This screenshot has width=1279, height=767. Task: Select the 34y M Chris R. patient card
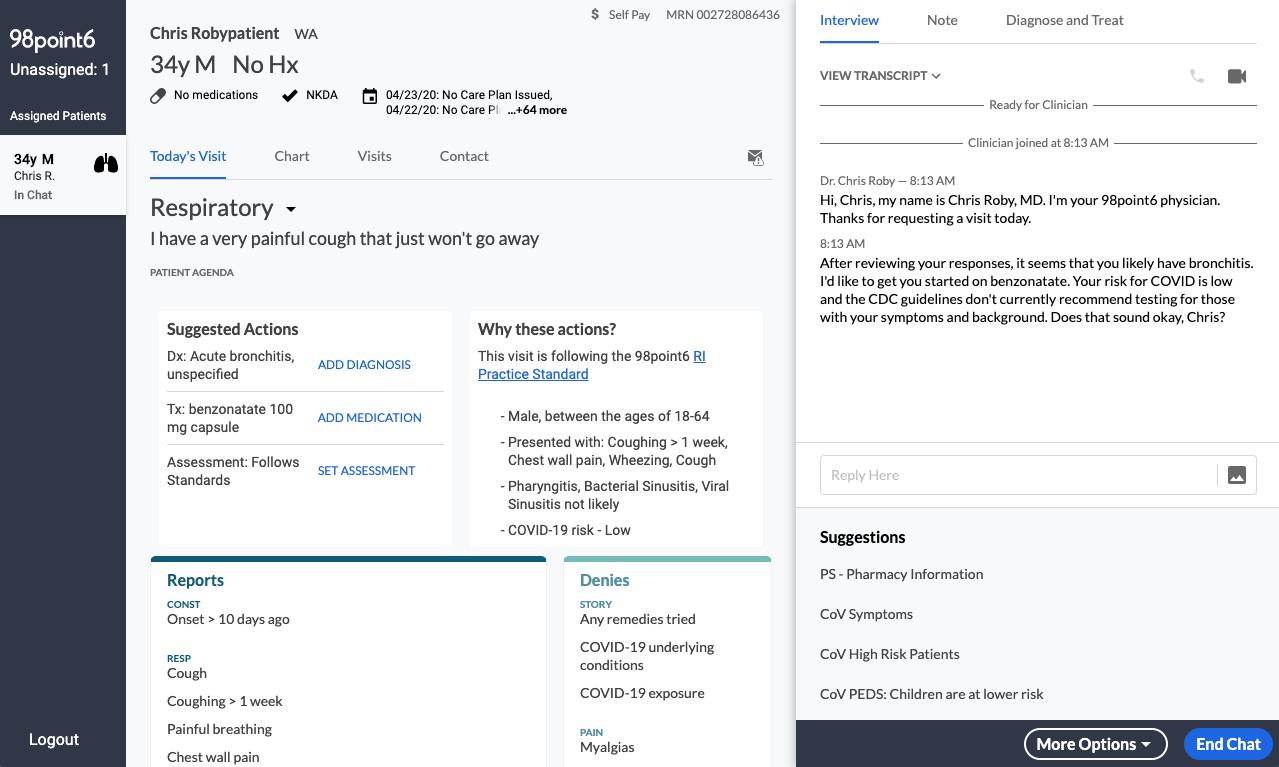point(63,176)
